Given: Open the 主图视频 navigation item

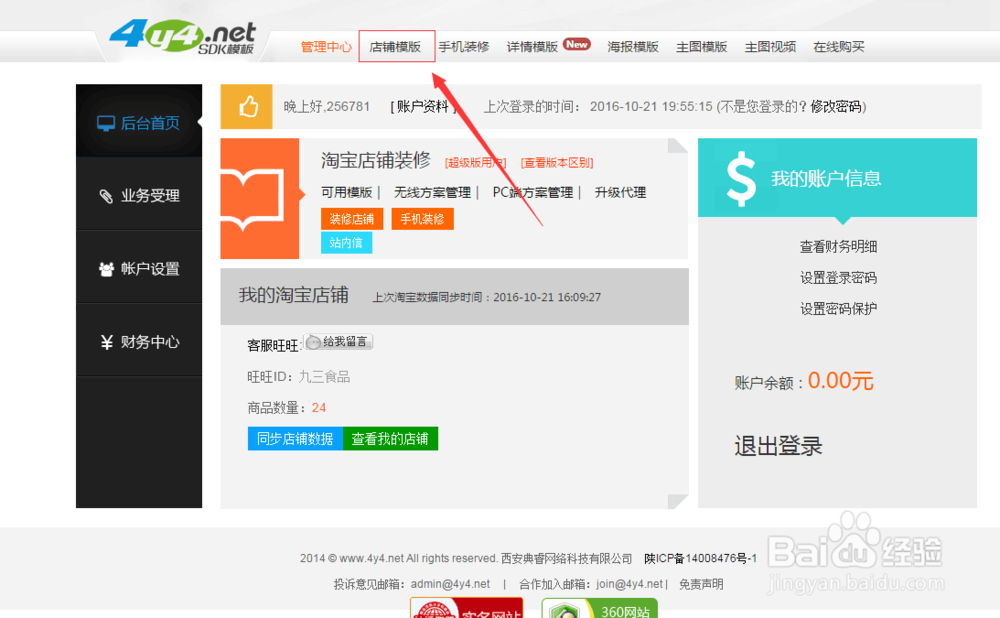Looking at the screenshot, I should coord(770,47).
